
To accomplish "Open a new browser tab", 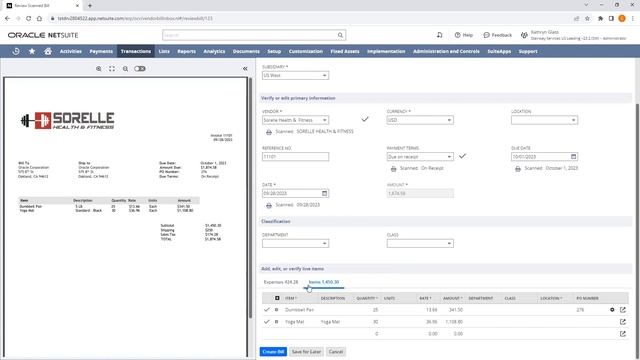I will (90, 6).
